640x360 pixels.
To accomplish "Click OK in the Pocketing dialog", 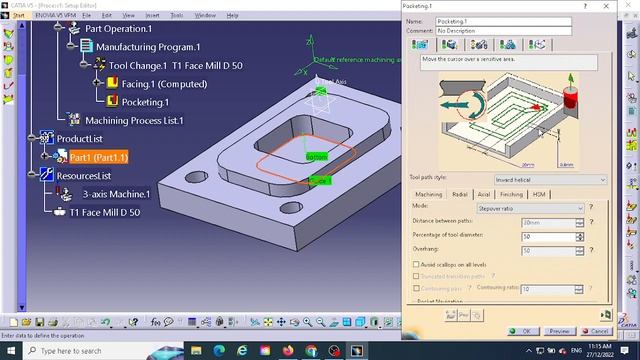I will (523, 331).
